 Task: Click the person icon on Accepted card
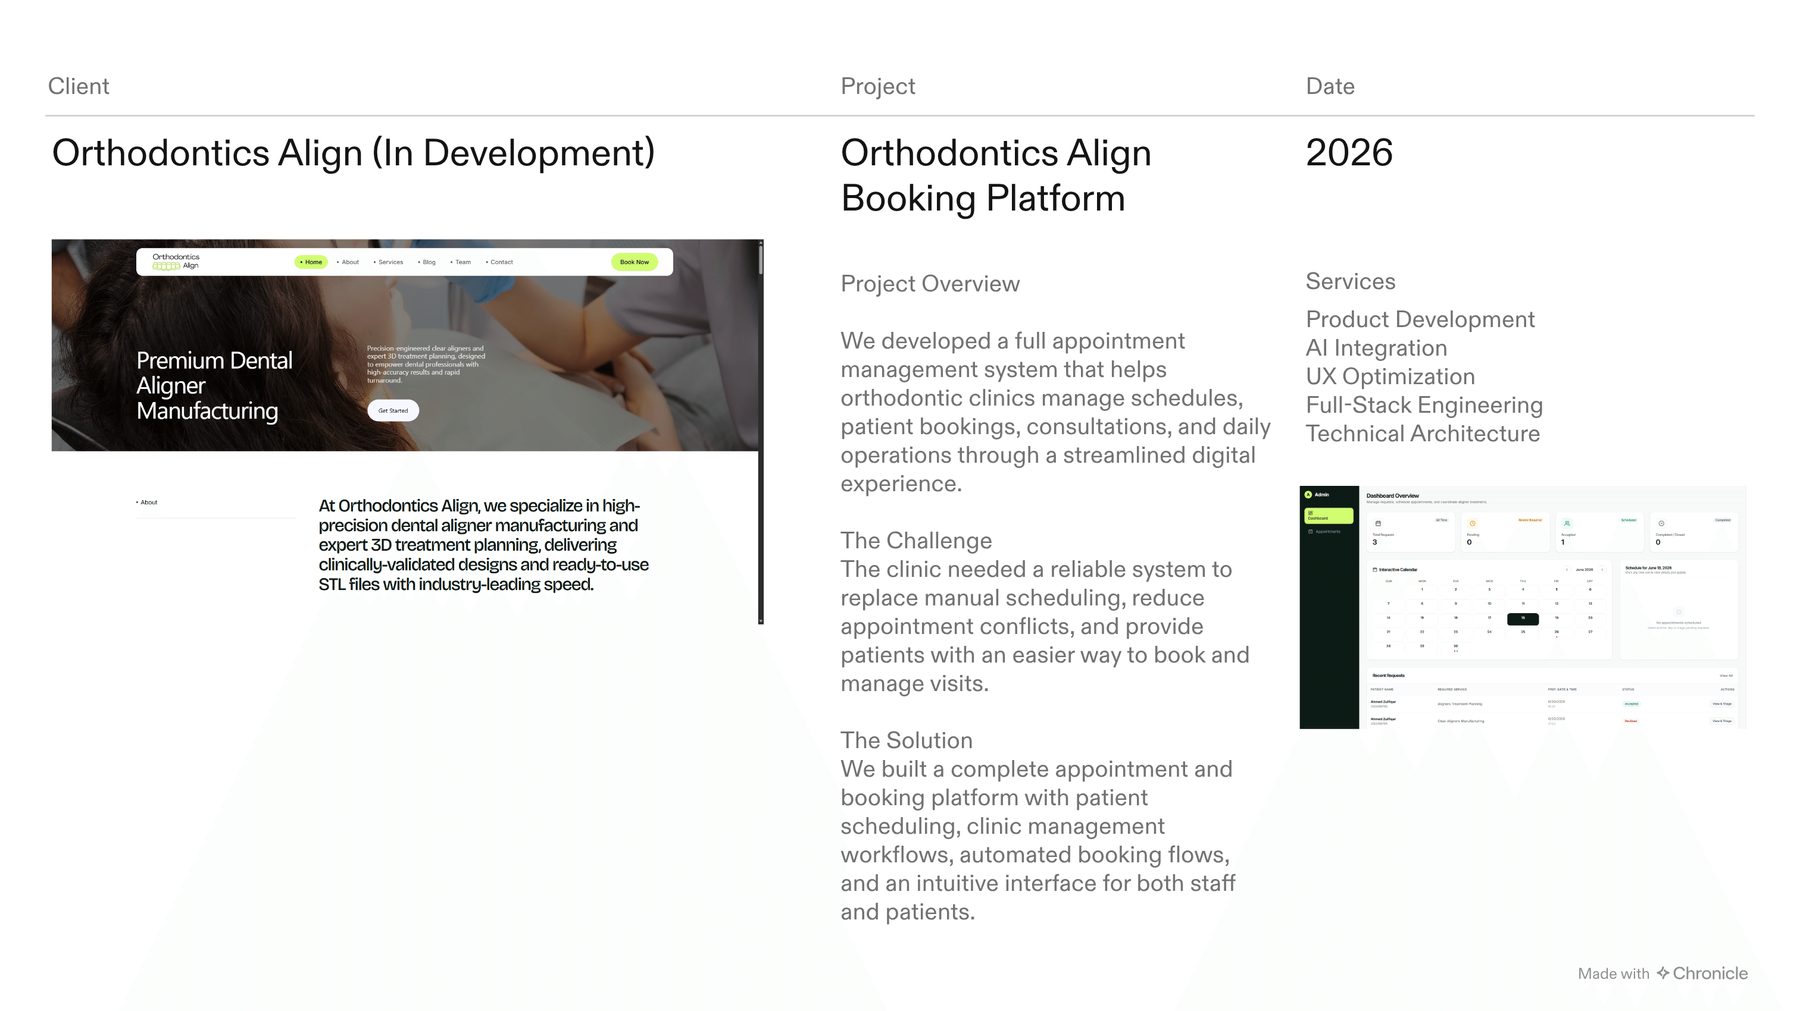1567,523
